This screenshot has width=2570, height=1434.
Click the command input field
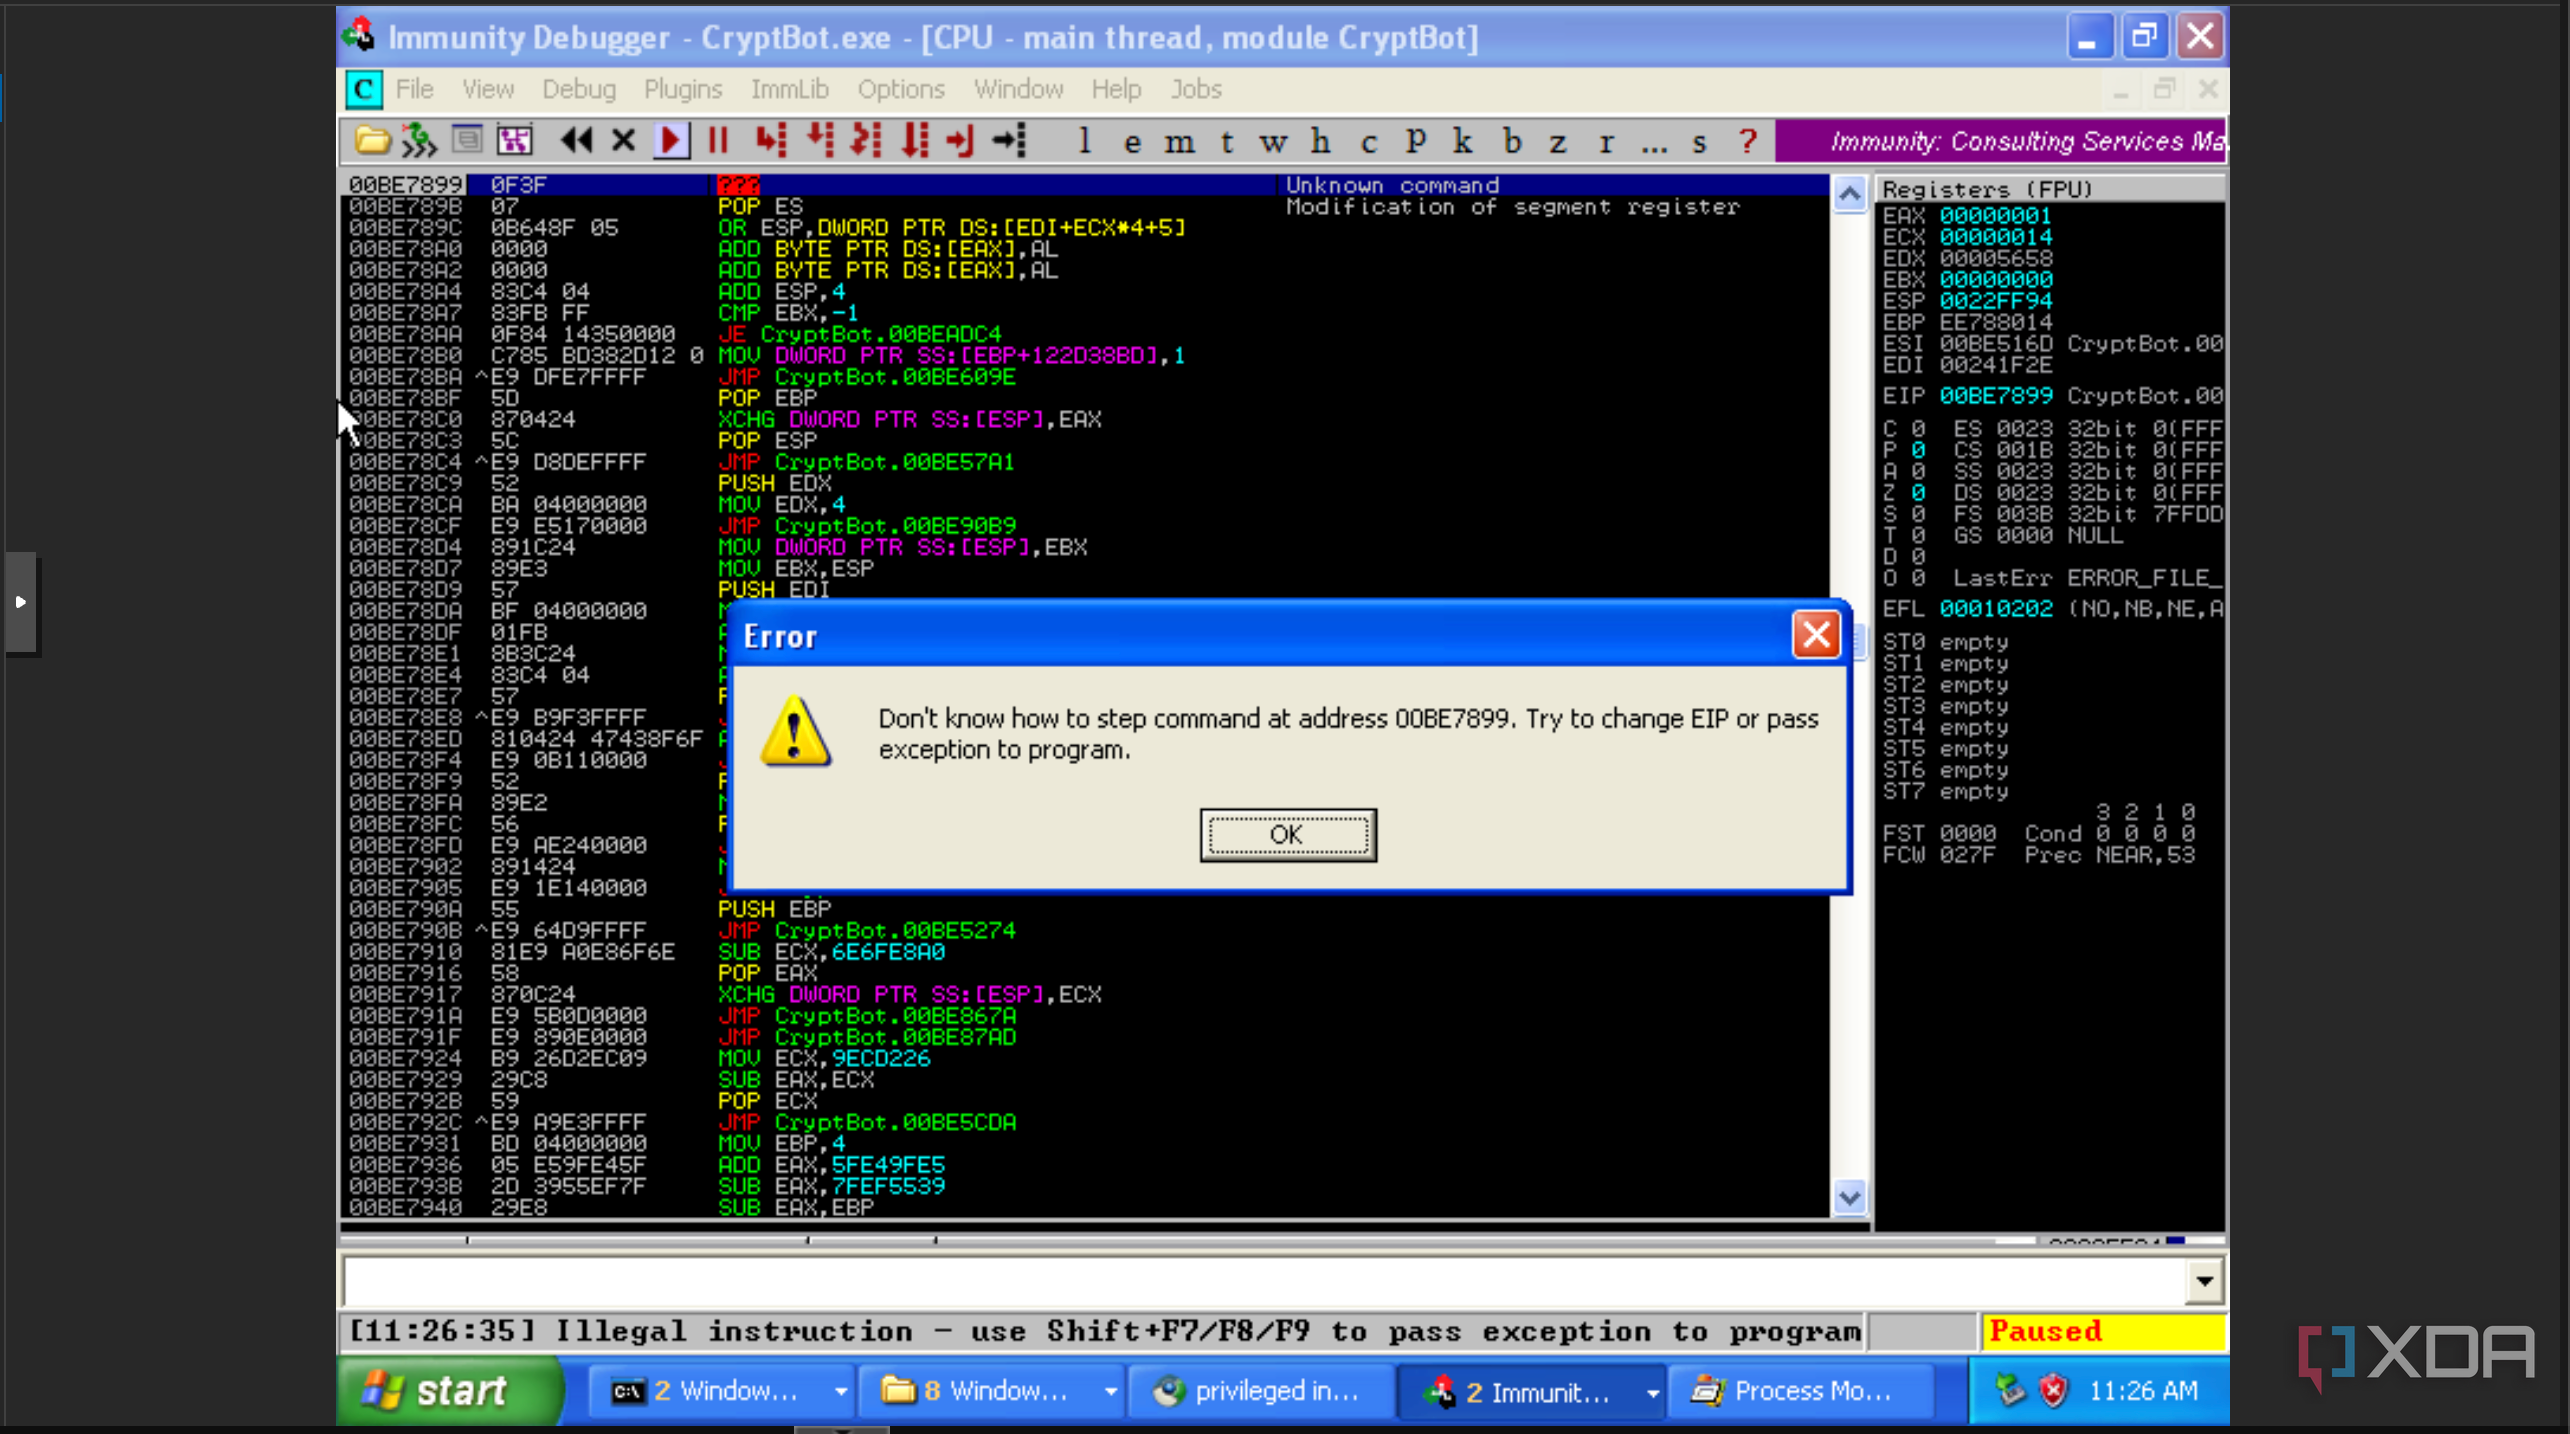(x=1262, y=1281)
